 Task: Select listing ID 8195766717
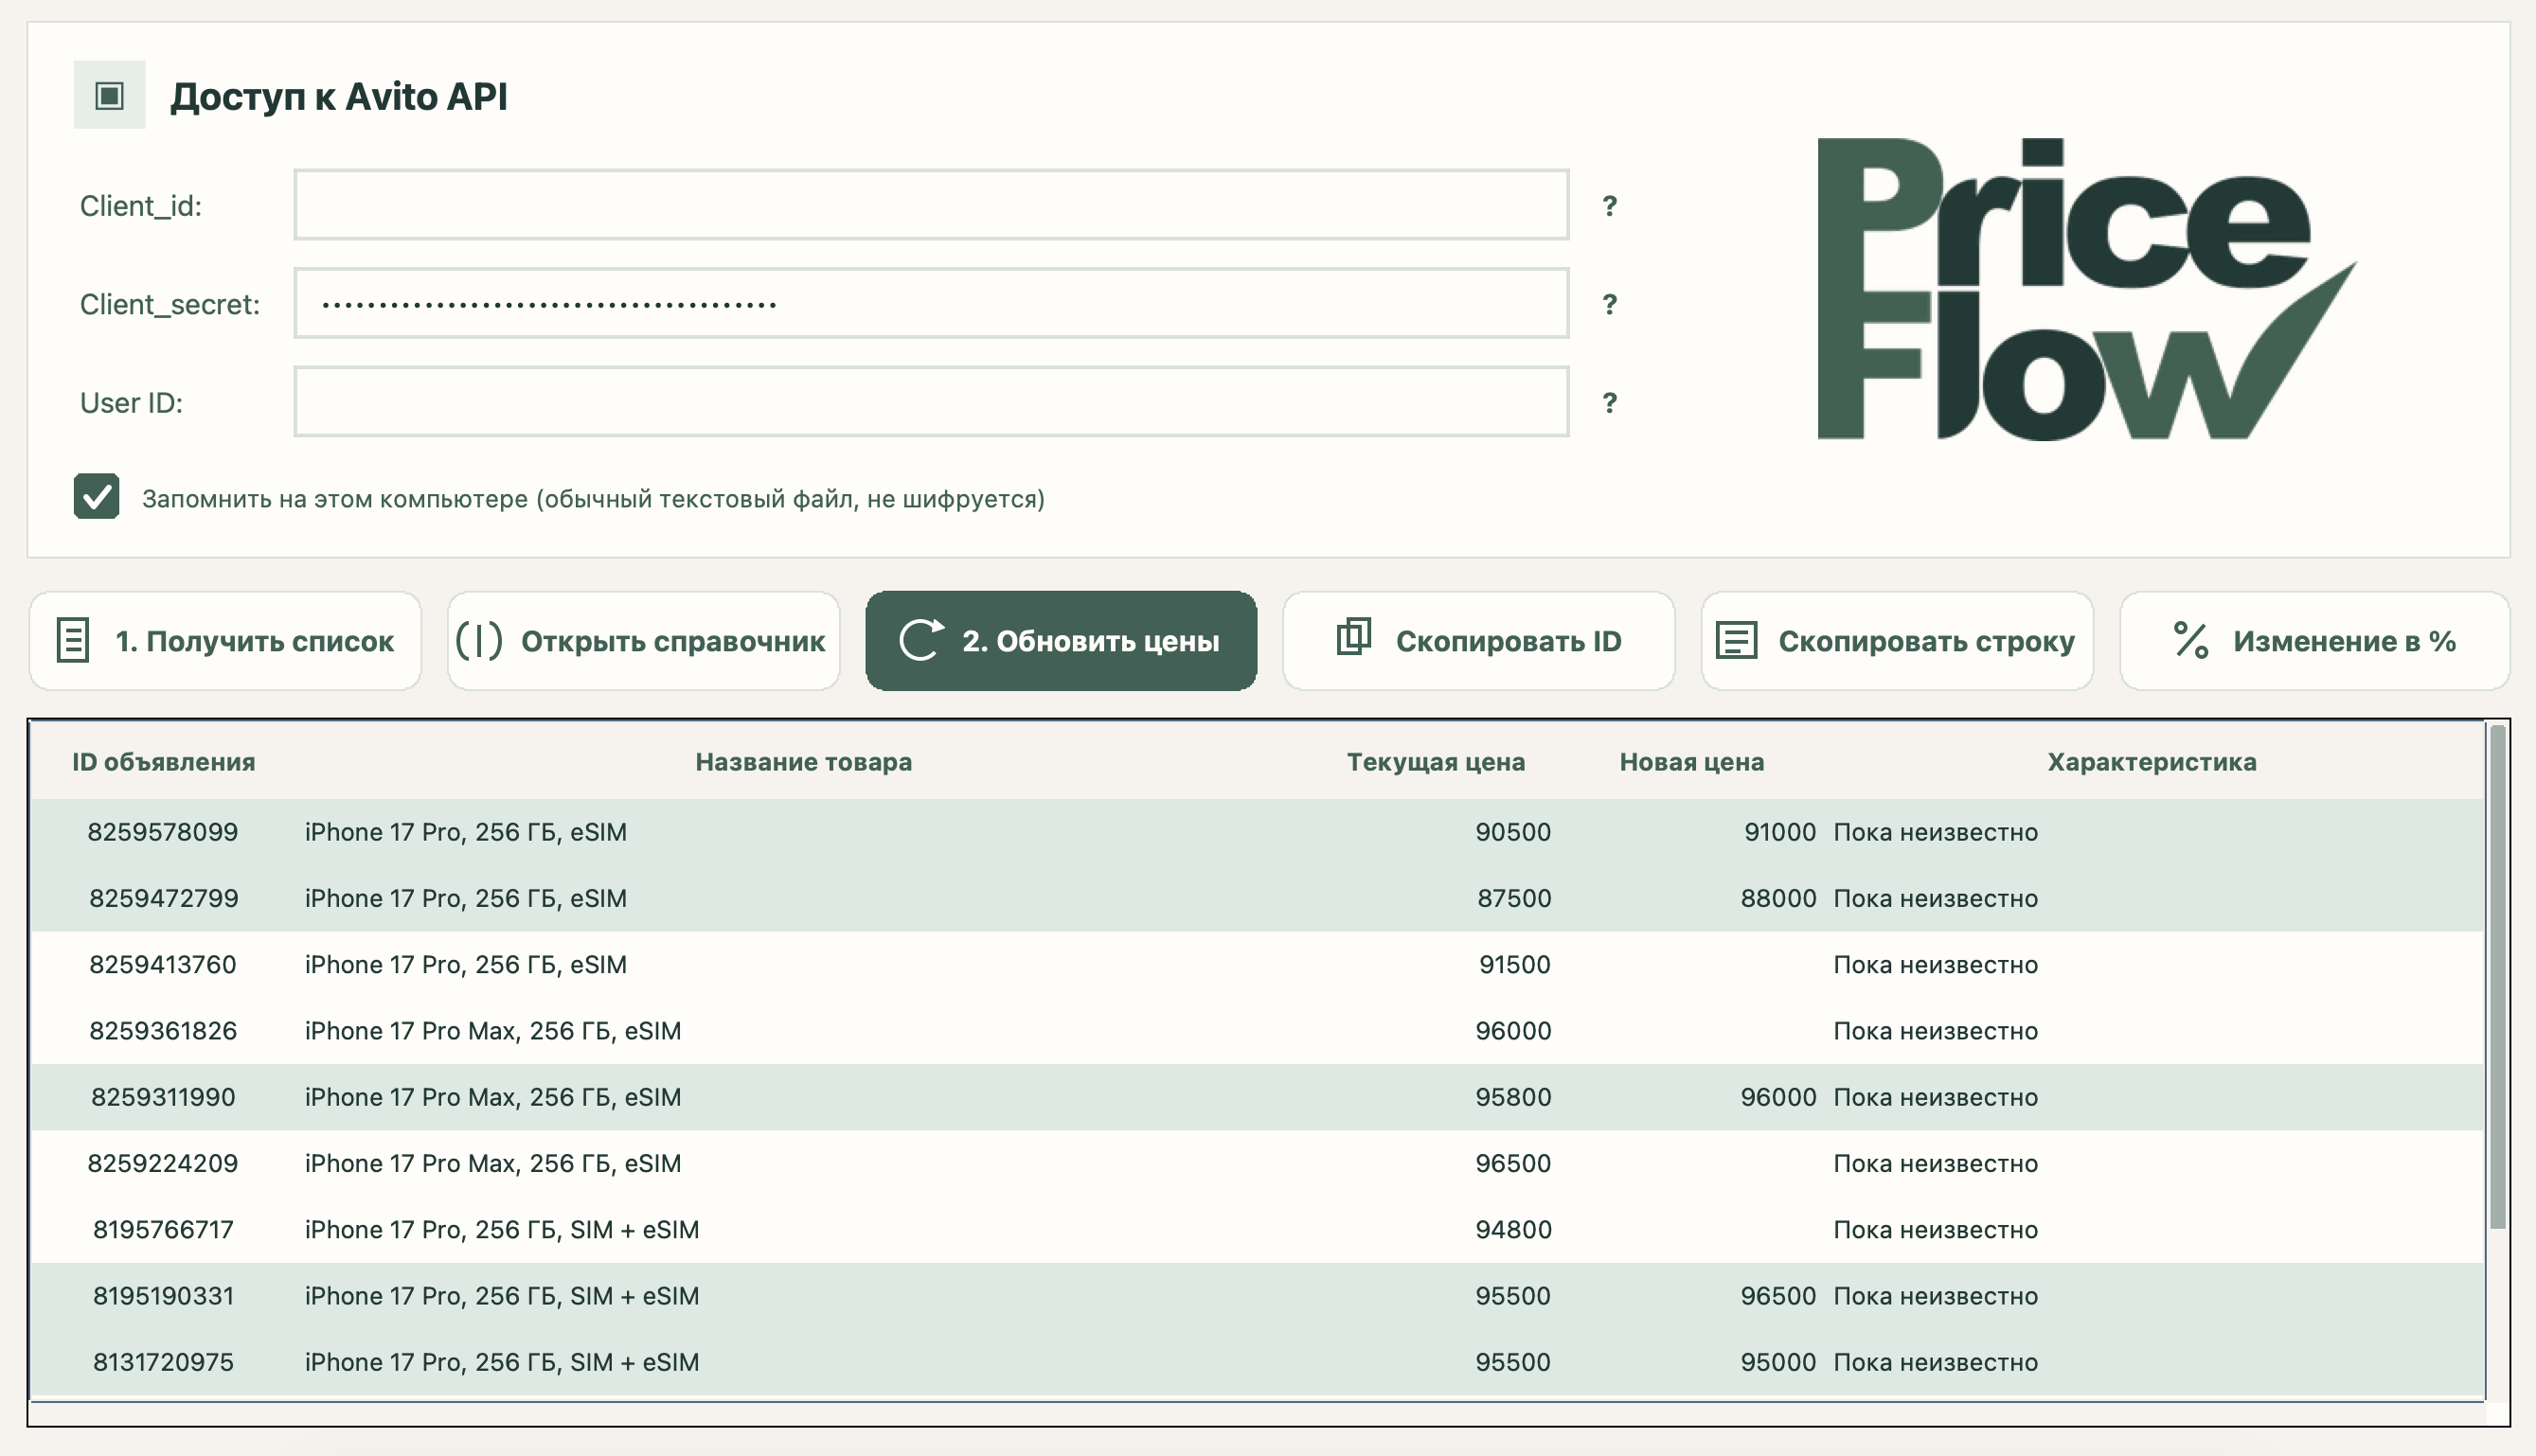point(163,1229)
